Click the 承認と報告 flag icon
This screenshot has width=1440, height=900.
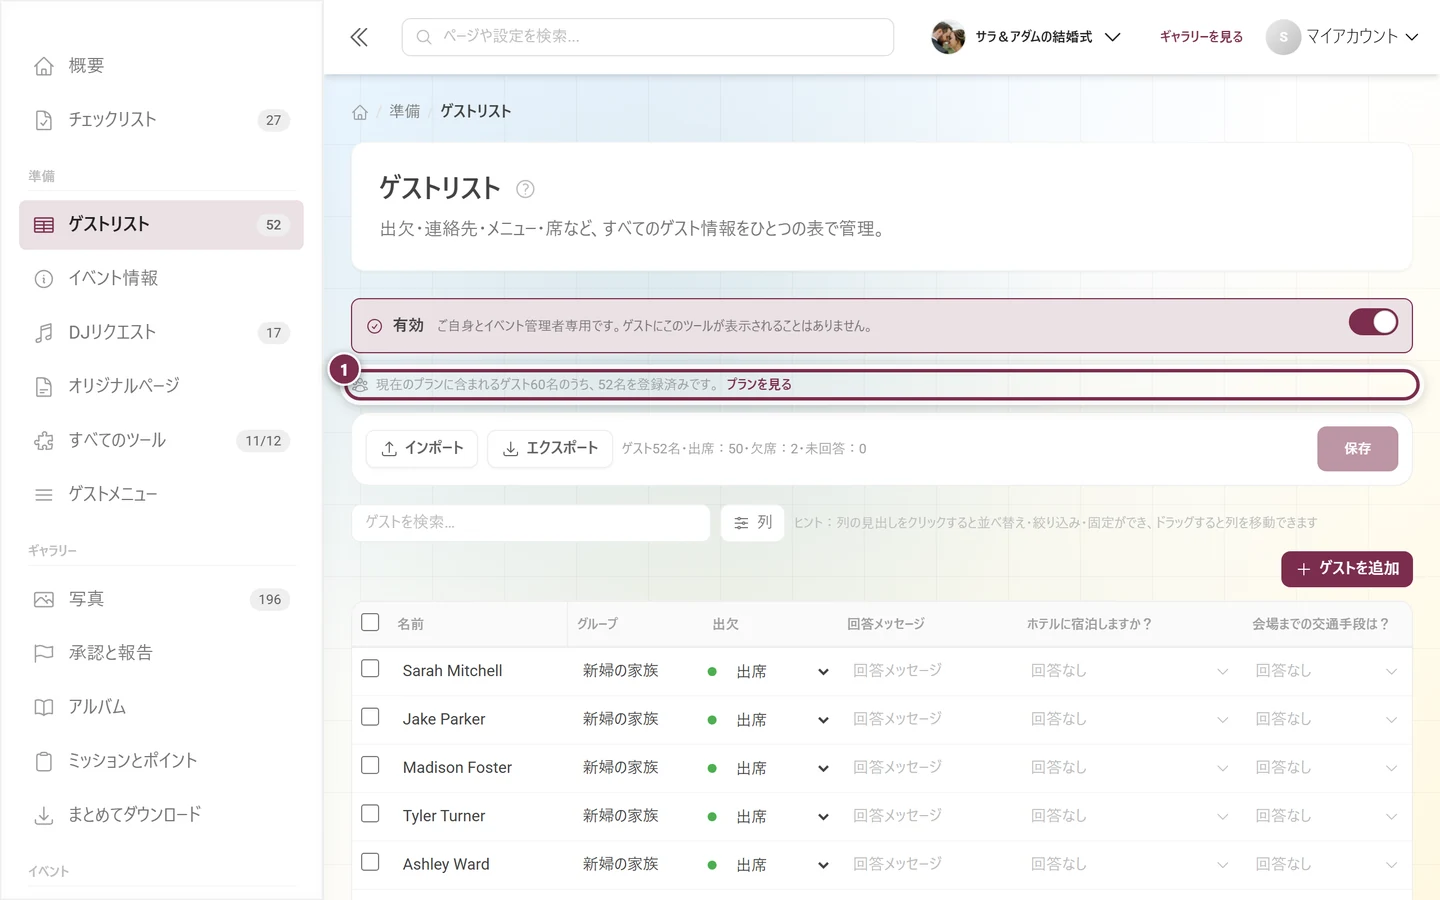coord(44,654)
